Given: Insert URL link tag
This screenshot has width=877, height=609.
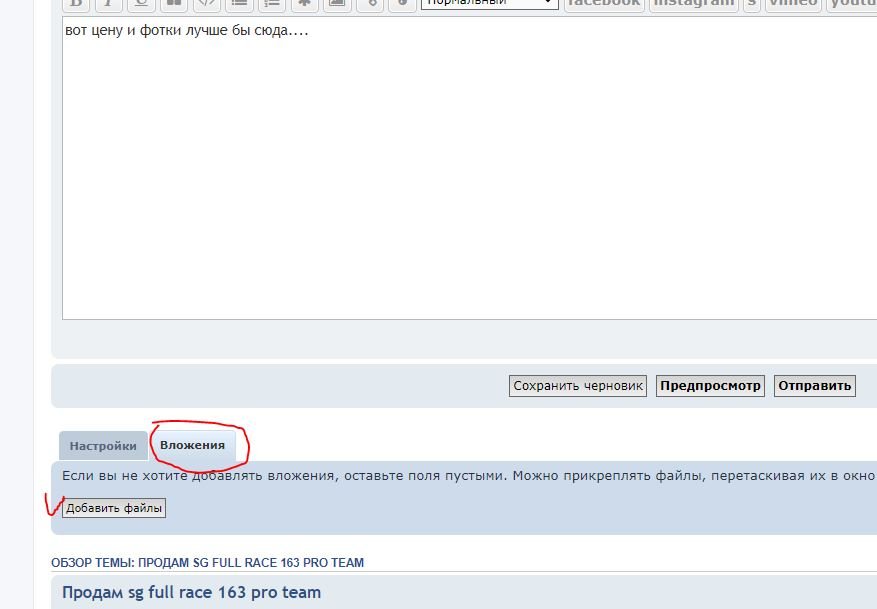Looking at the screenshot, I should pyautogui.click(x=370, y=4).
